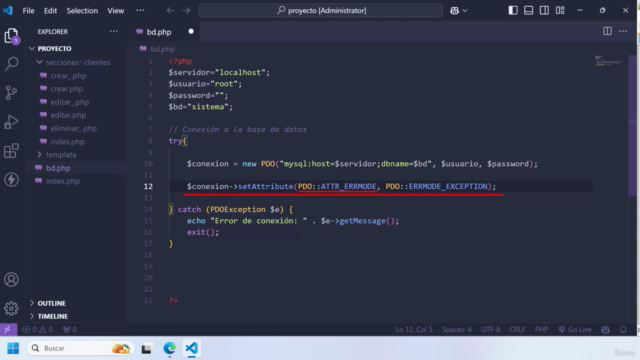Open the Source Control view

click(11, 93)
